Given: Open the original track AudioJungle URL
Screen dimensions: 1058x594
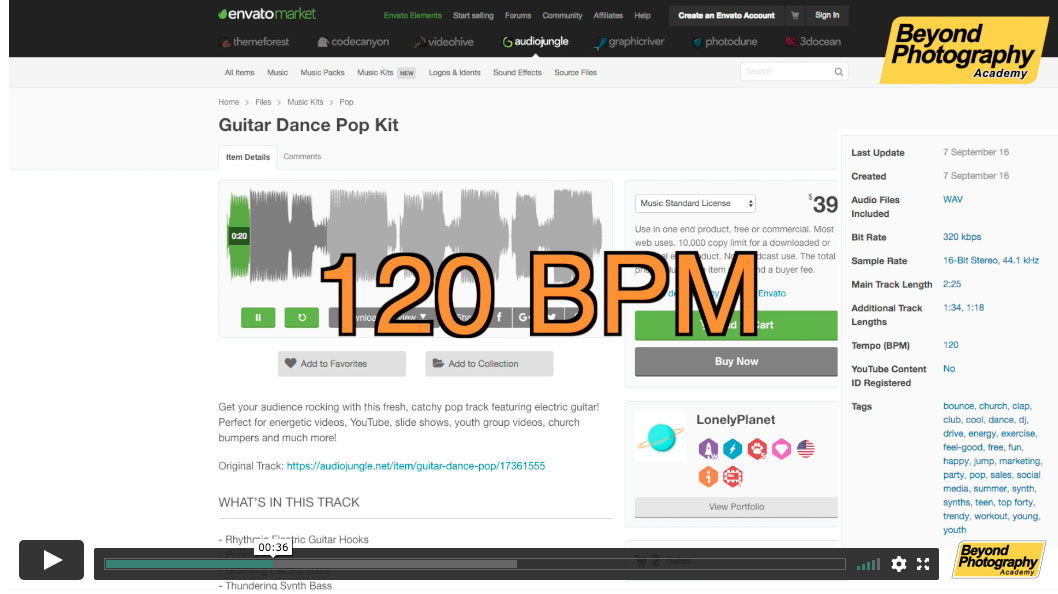Looking at the screenshot, I should click(416, 466).
